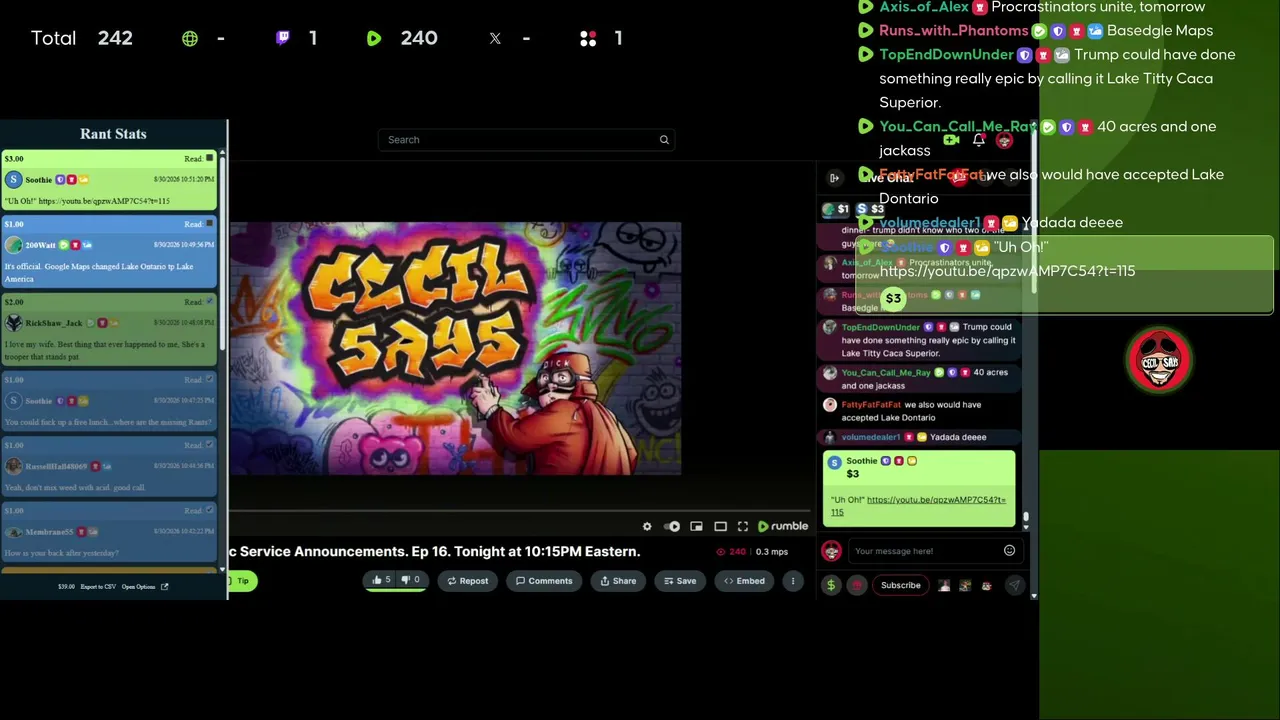Click the Twitch viewer count icon
This screenshot has height=720, width=1280.
pyautogui.click(x=283, y=38)
